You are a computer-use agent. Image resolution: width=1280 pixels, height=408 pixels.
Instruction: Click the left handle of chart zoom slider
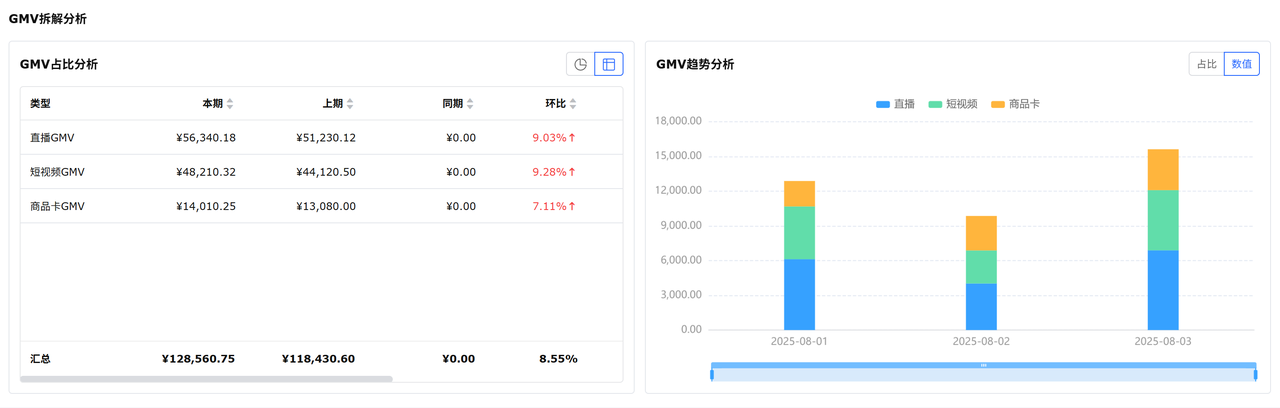point(712,374)
